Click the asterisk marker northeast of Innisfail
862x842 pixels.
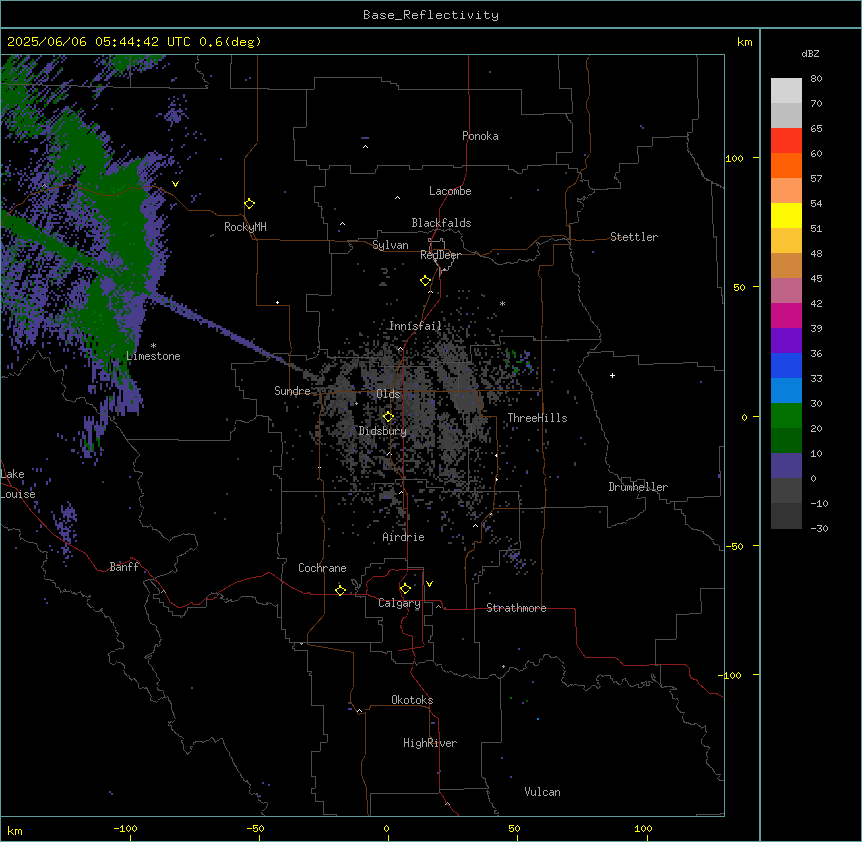tap(502, 304)
